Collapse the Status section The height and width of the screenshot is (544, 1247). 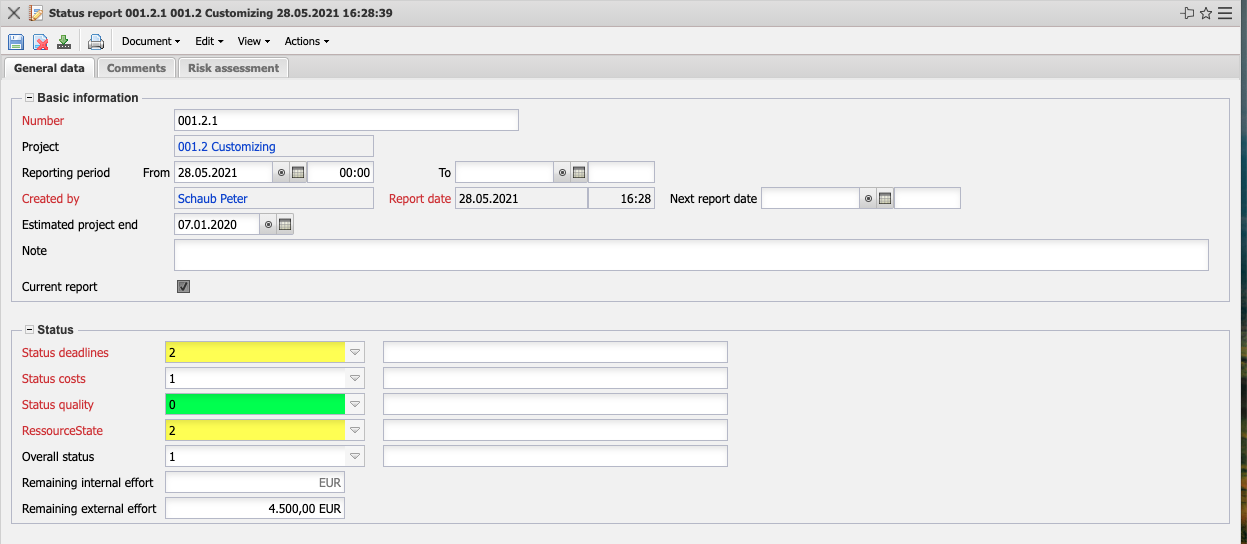(29, 330)
